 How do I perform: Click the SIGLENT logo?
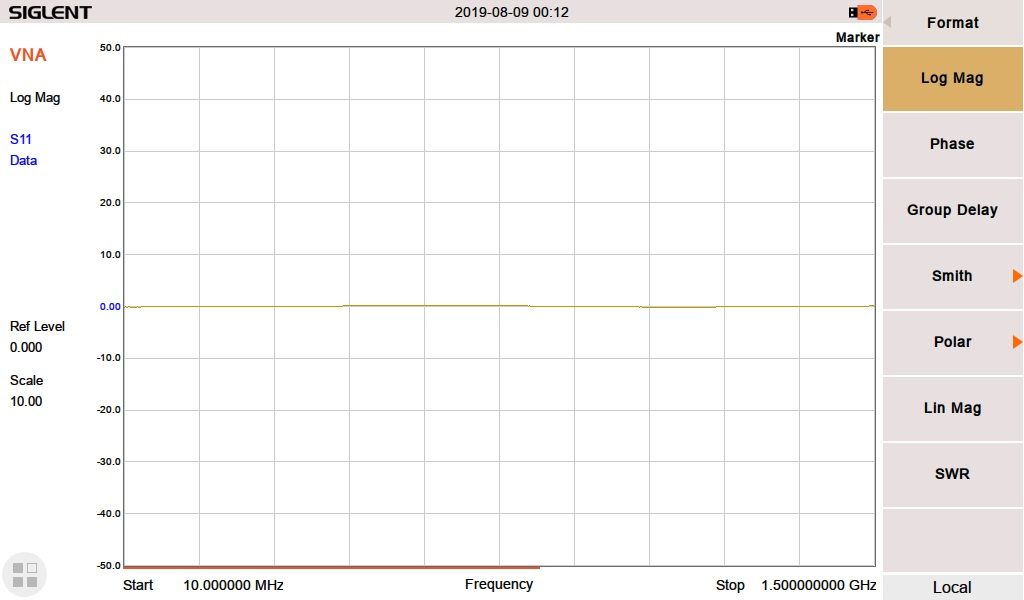50,13
